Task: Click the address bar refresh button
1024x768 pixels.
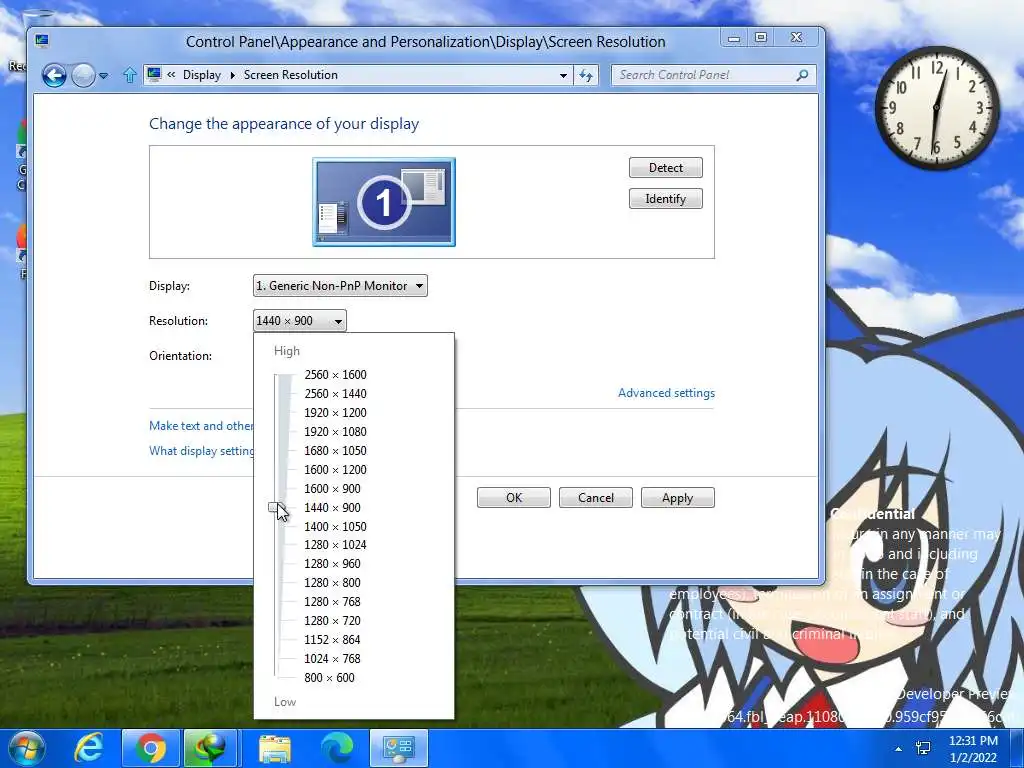Action: tap(586, 75)
